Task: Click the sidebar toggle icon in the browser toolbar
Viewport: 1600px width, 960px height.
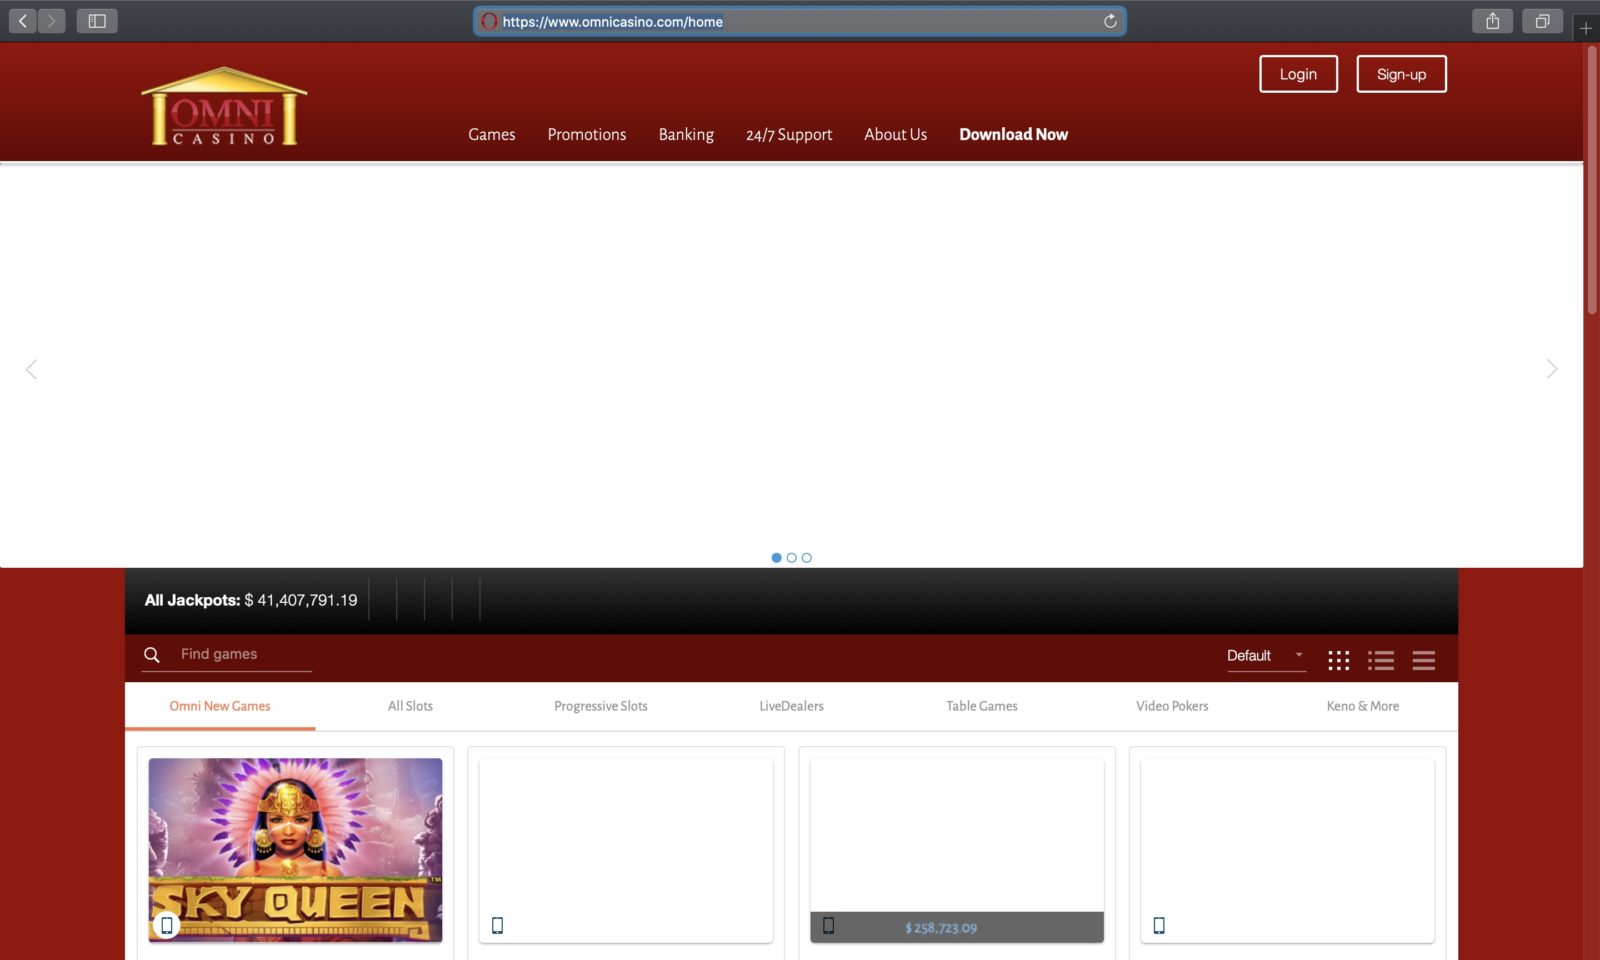Action: click(97, 20)
